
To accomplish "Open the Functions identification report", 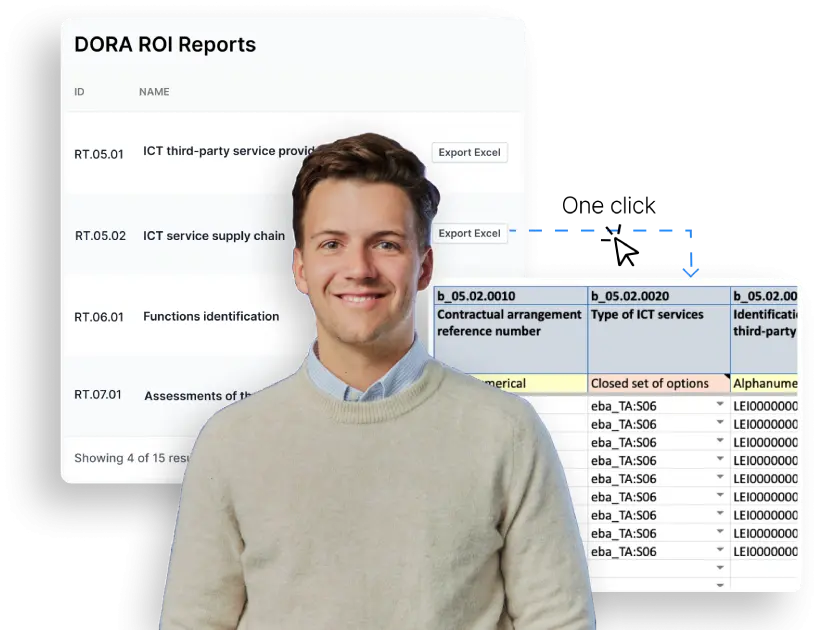I will tap(211, 316).
